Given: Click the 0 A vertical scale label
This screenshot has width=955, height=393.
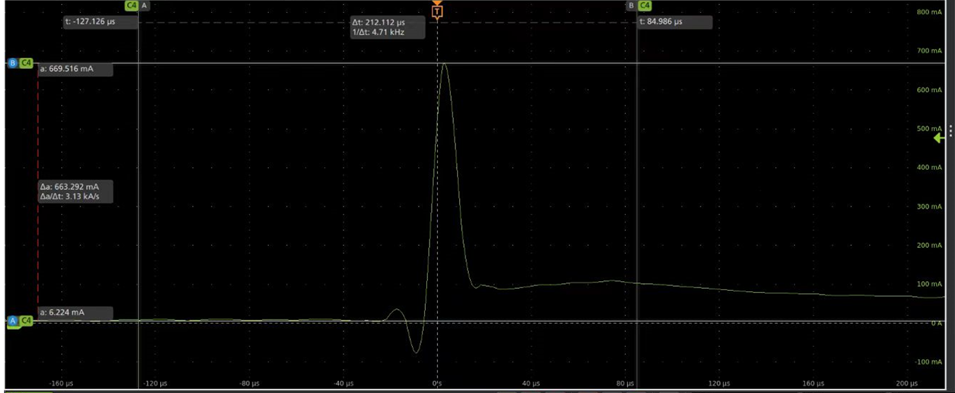Looking at the screenshot, I should click(937, 323).
